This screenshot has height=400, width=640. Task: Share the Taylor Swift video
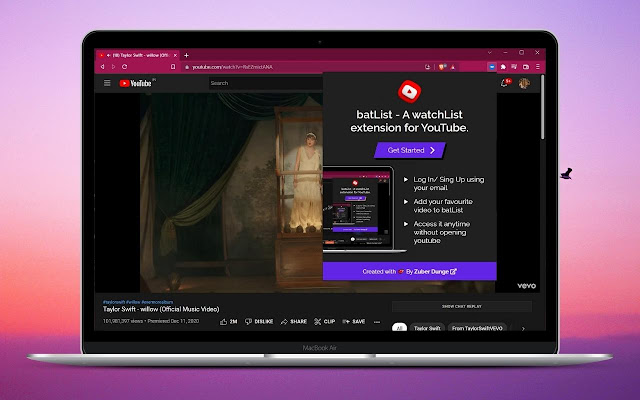295,322
